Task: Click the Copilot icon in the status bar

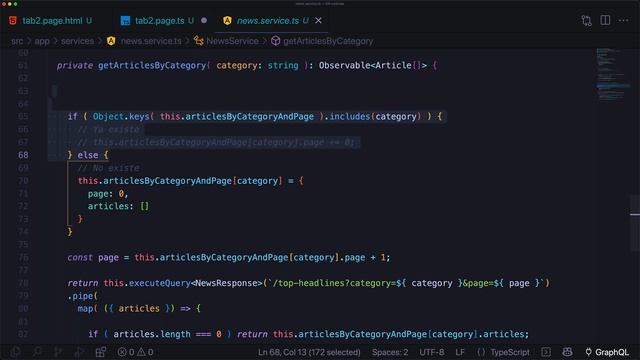Action: click(567, 352)
